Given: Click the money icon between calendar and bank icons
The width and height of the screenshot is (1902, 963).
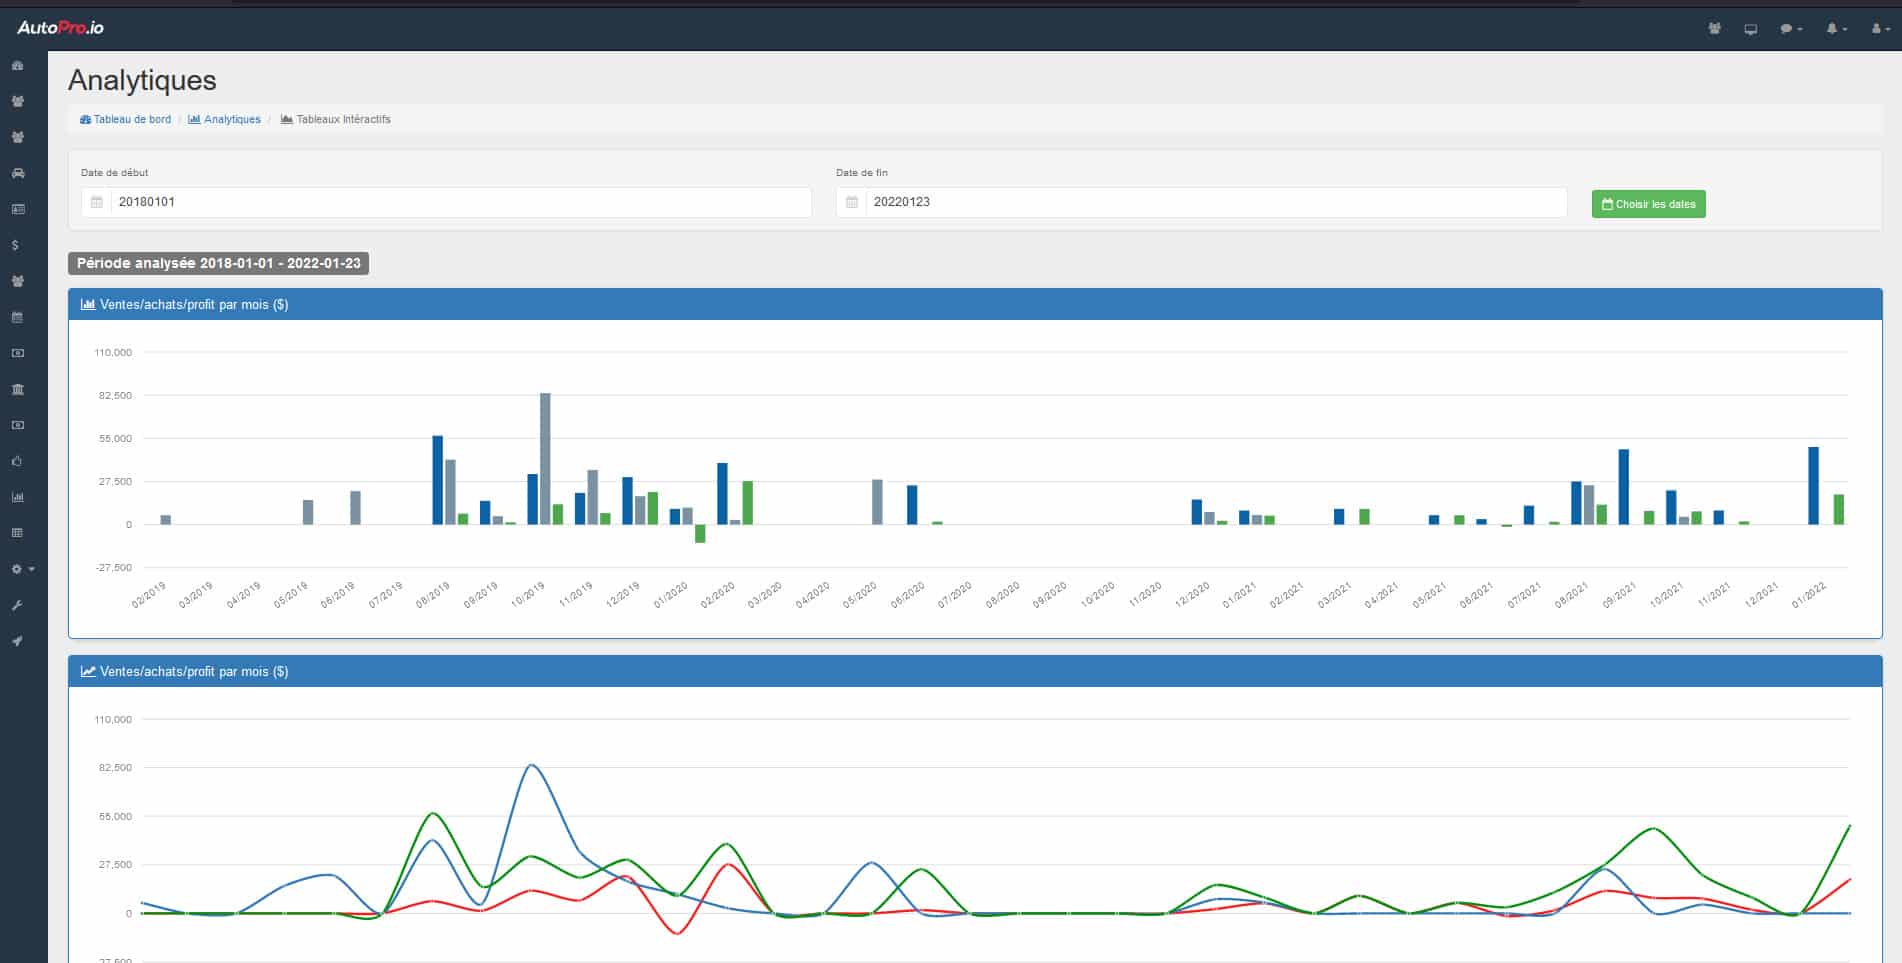Looking at the screenshot, I should tap(17, 353).
